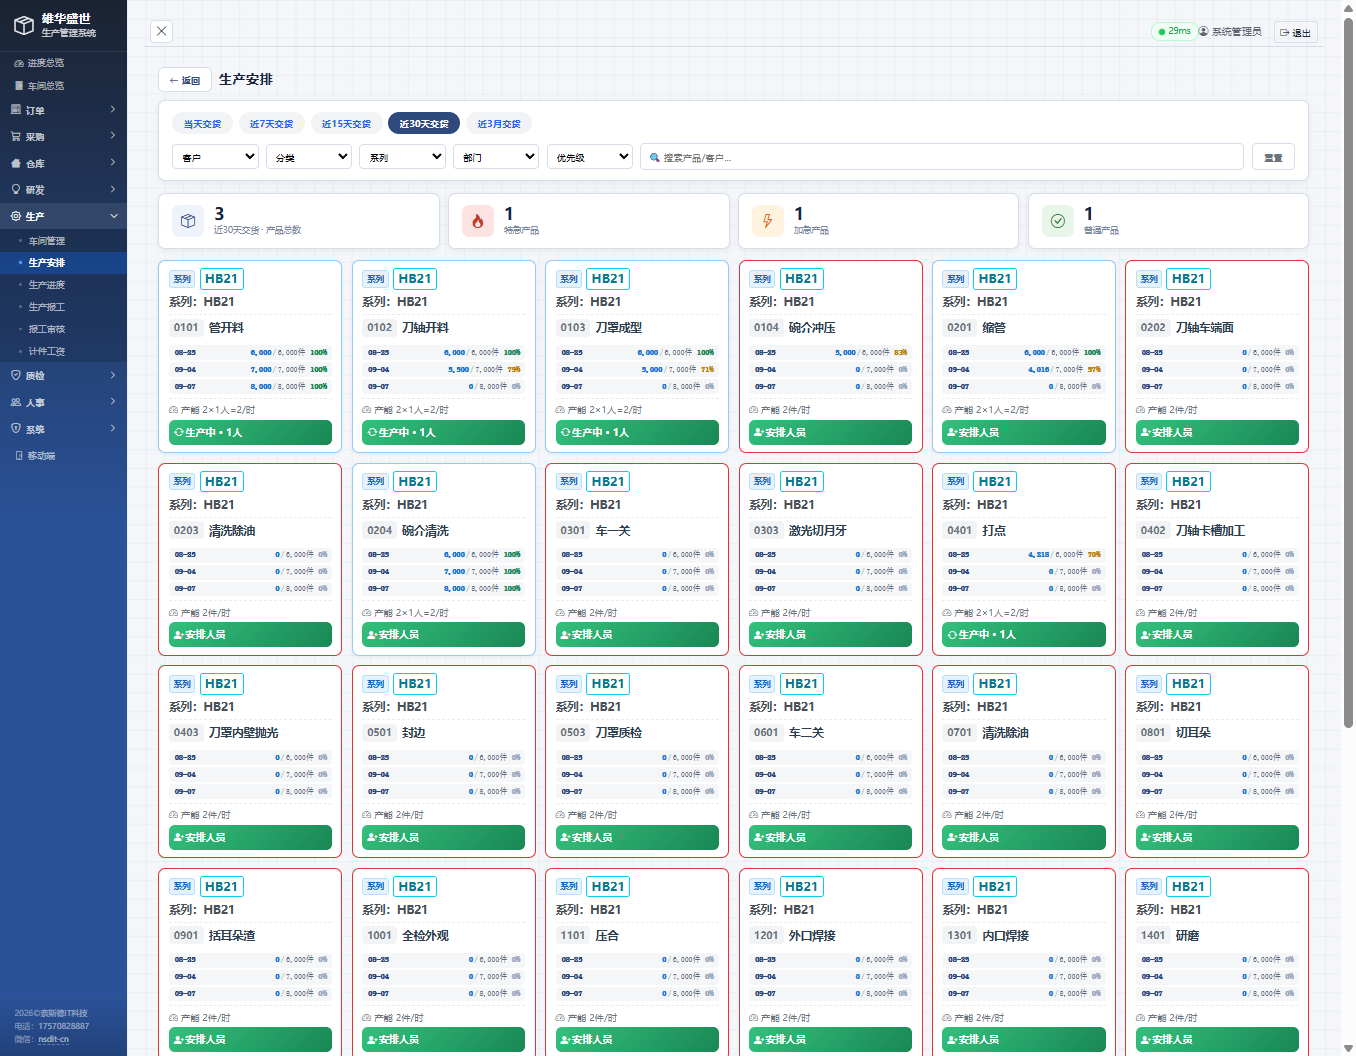Image resolution: width=1356 pixels, height=1056 pixels.
Task: Click the HB21 tag on 0201 缩管 card
Action: [x=995, y=279]
